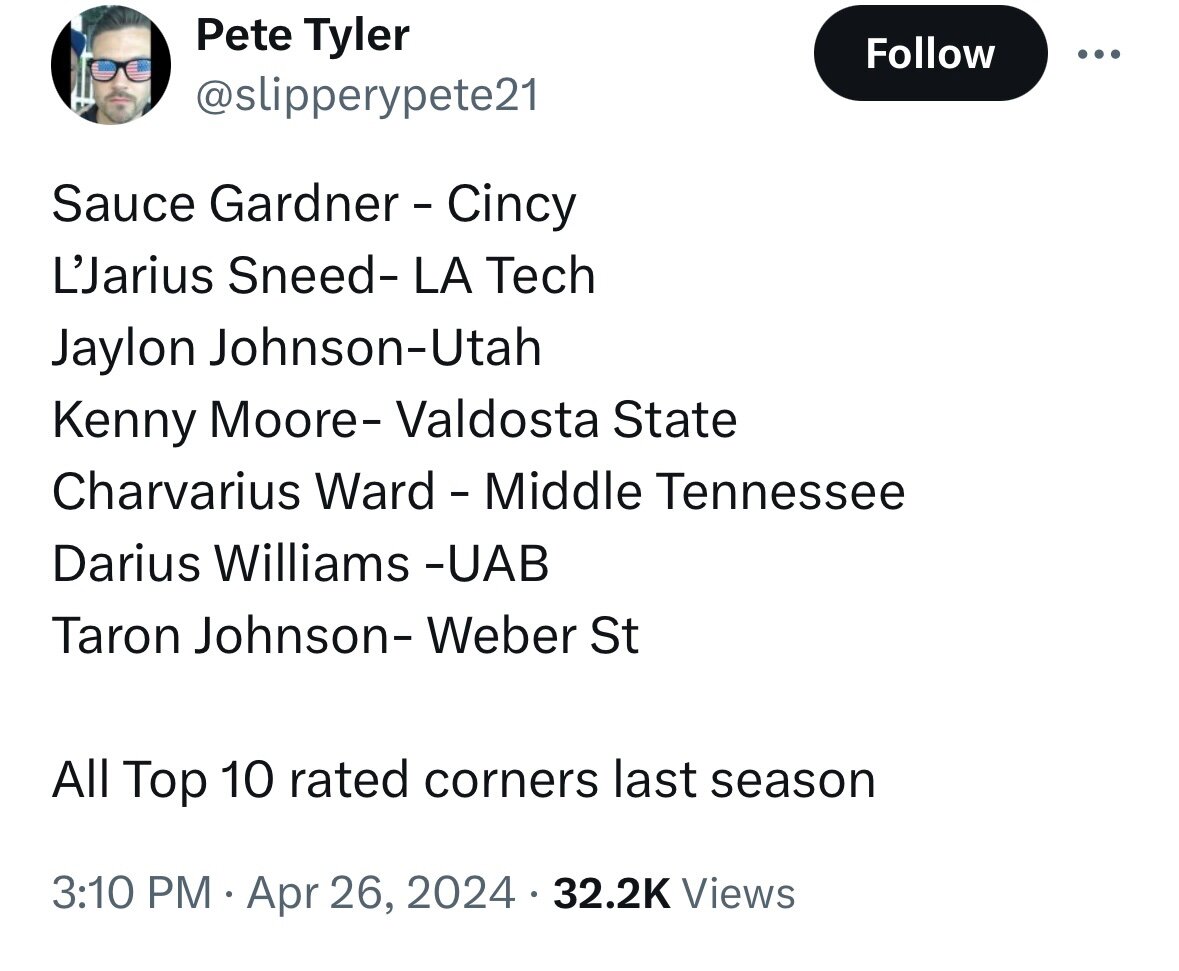Click the 3:10 PM timestamp
The image size is (1179, 971).
pyautogui.click(x=131, y=891)
